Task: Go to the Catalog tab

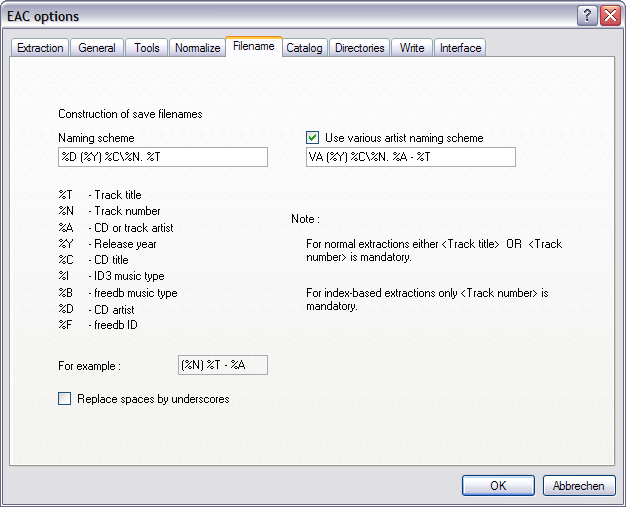Action: click(x=304, y=48)
